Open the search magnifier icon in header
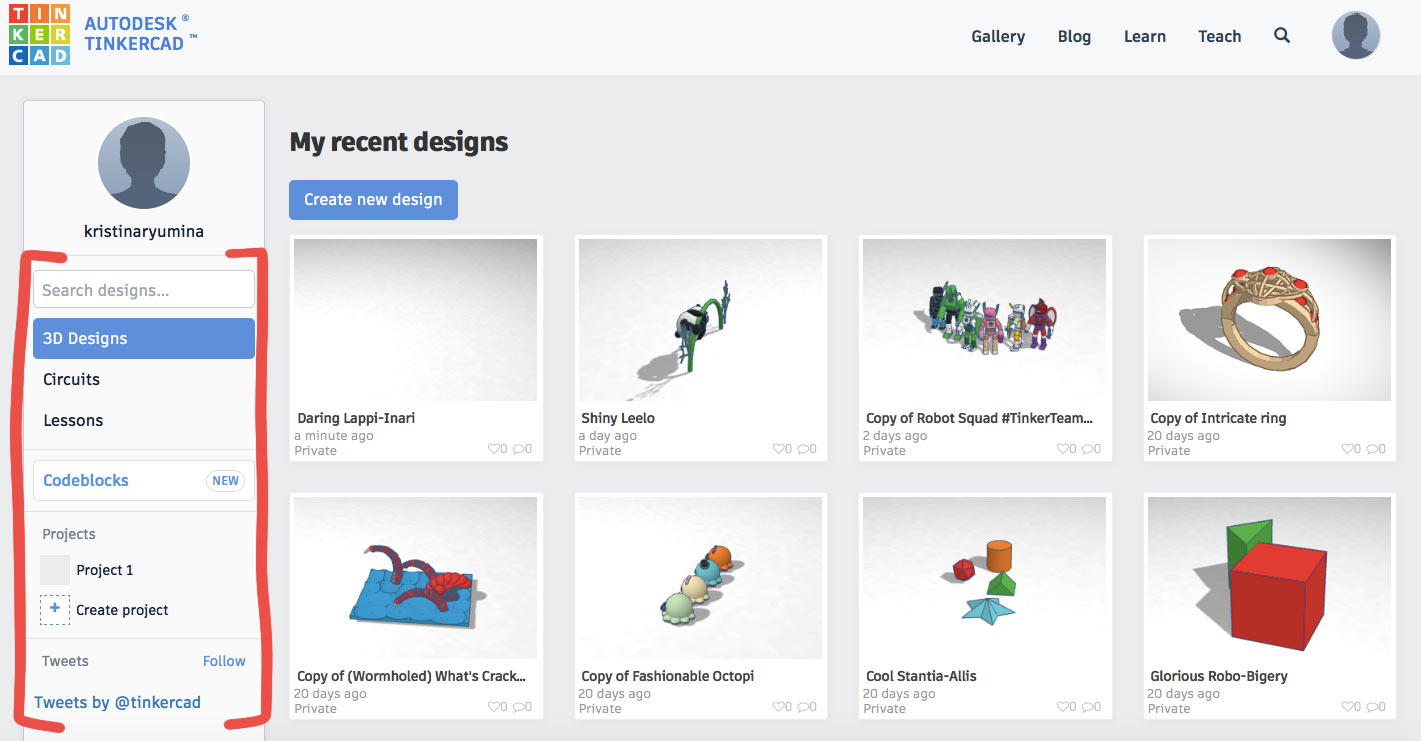The height and width of the screenshot is (741, 1421). tap(1282, 36)
